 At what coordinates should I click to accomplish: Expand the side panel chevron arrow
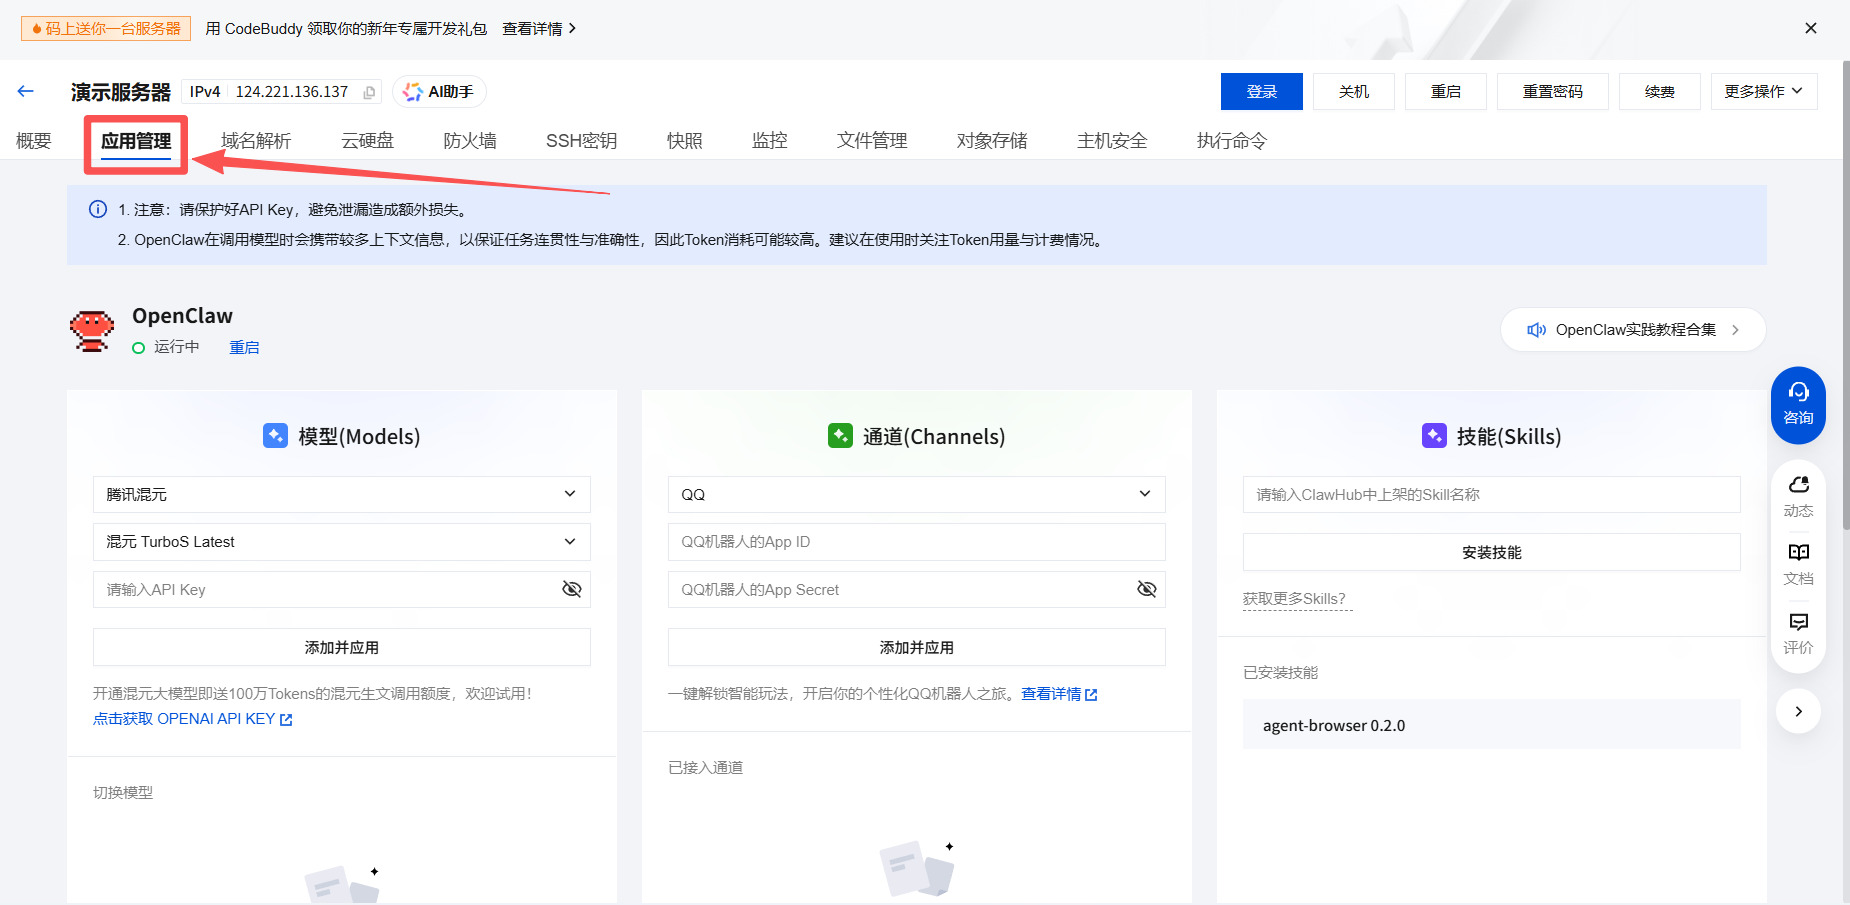(x=1798, y=711)
